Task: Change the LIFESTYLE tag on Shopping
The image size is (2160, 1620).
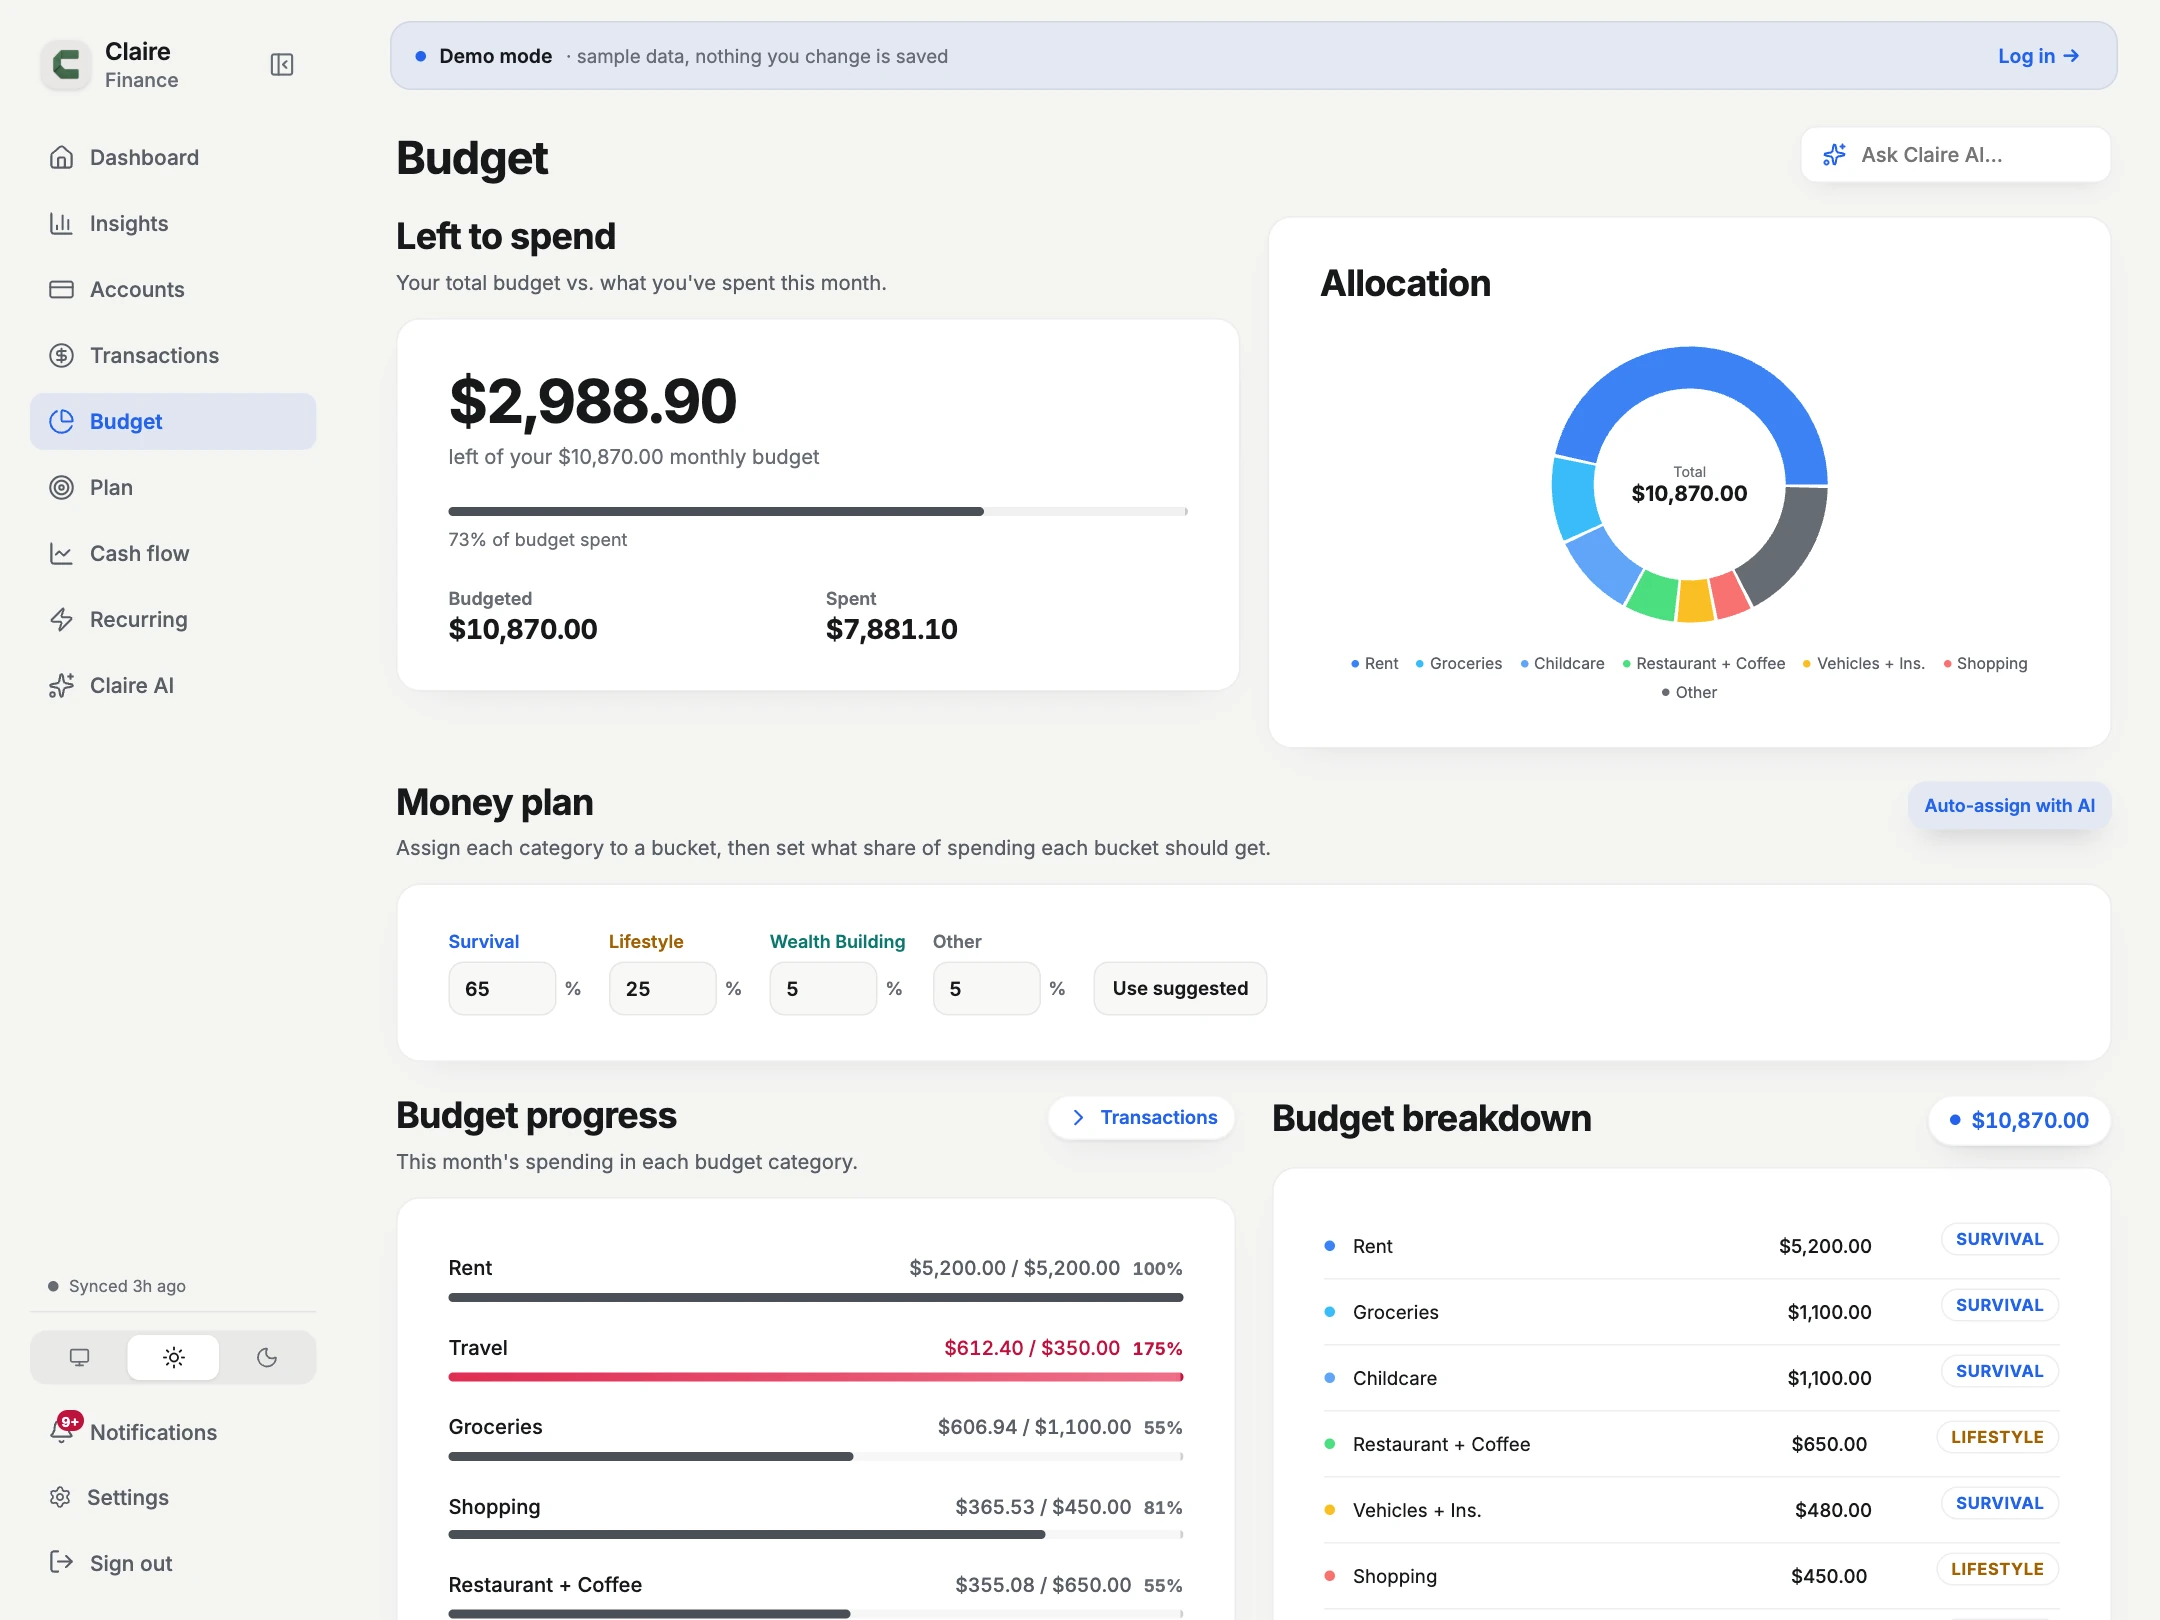Action: click(x=1997, y=1569)
